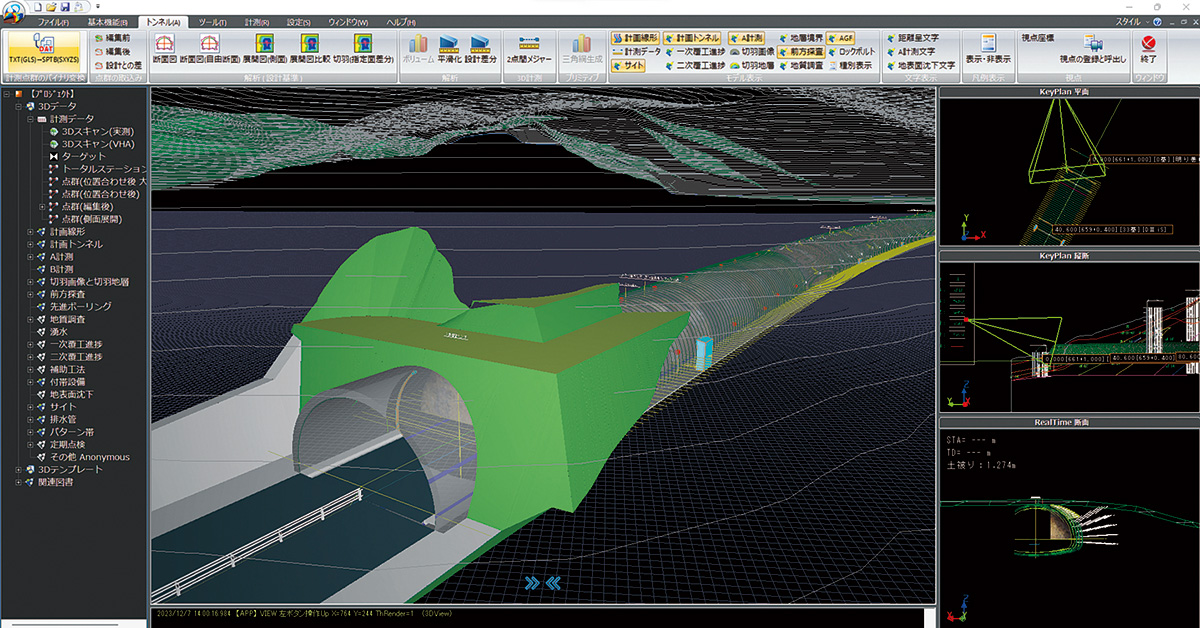
Task: Click the 設計差分 analysis icon
Action: [x=479, y=47]
